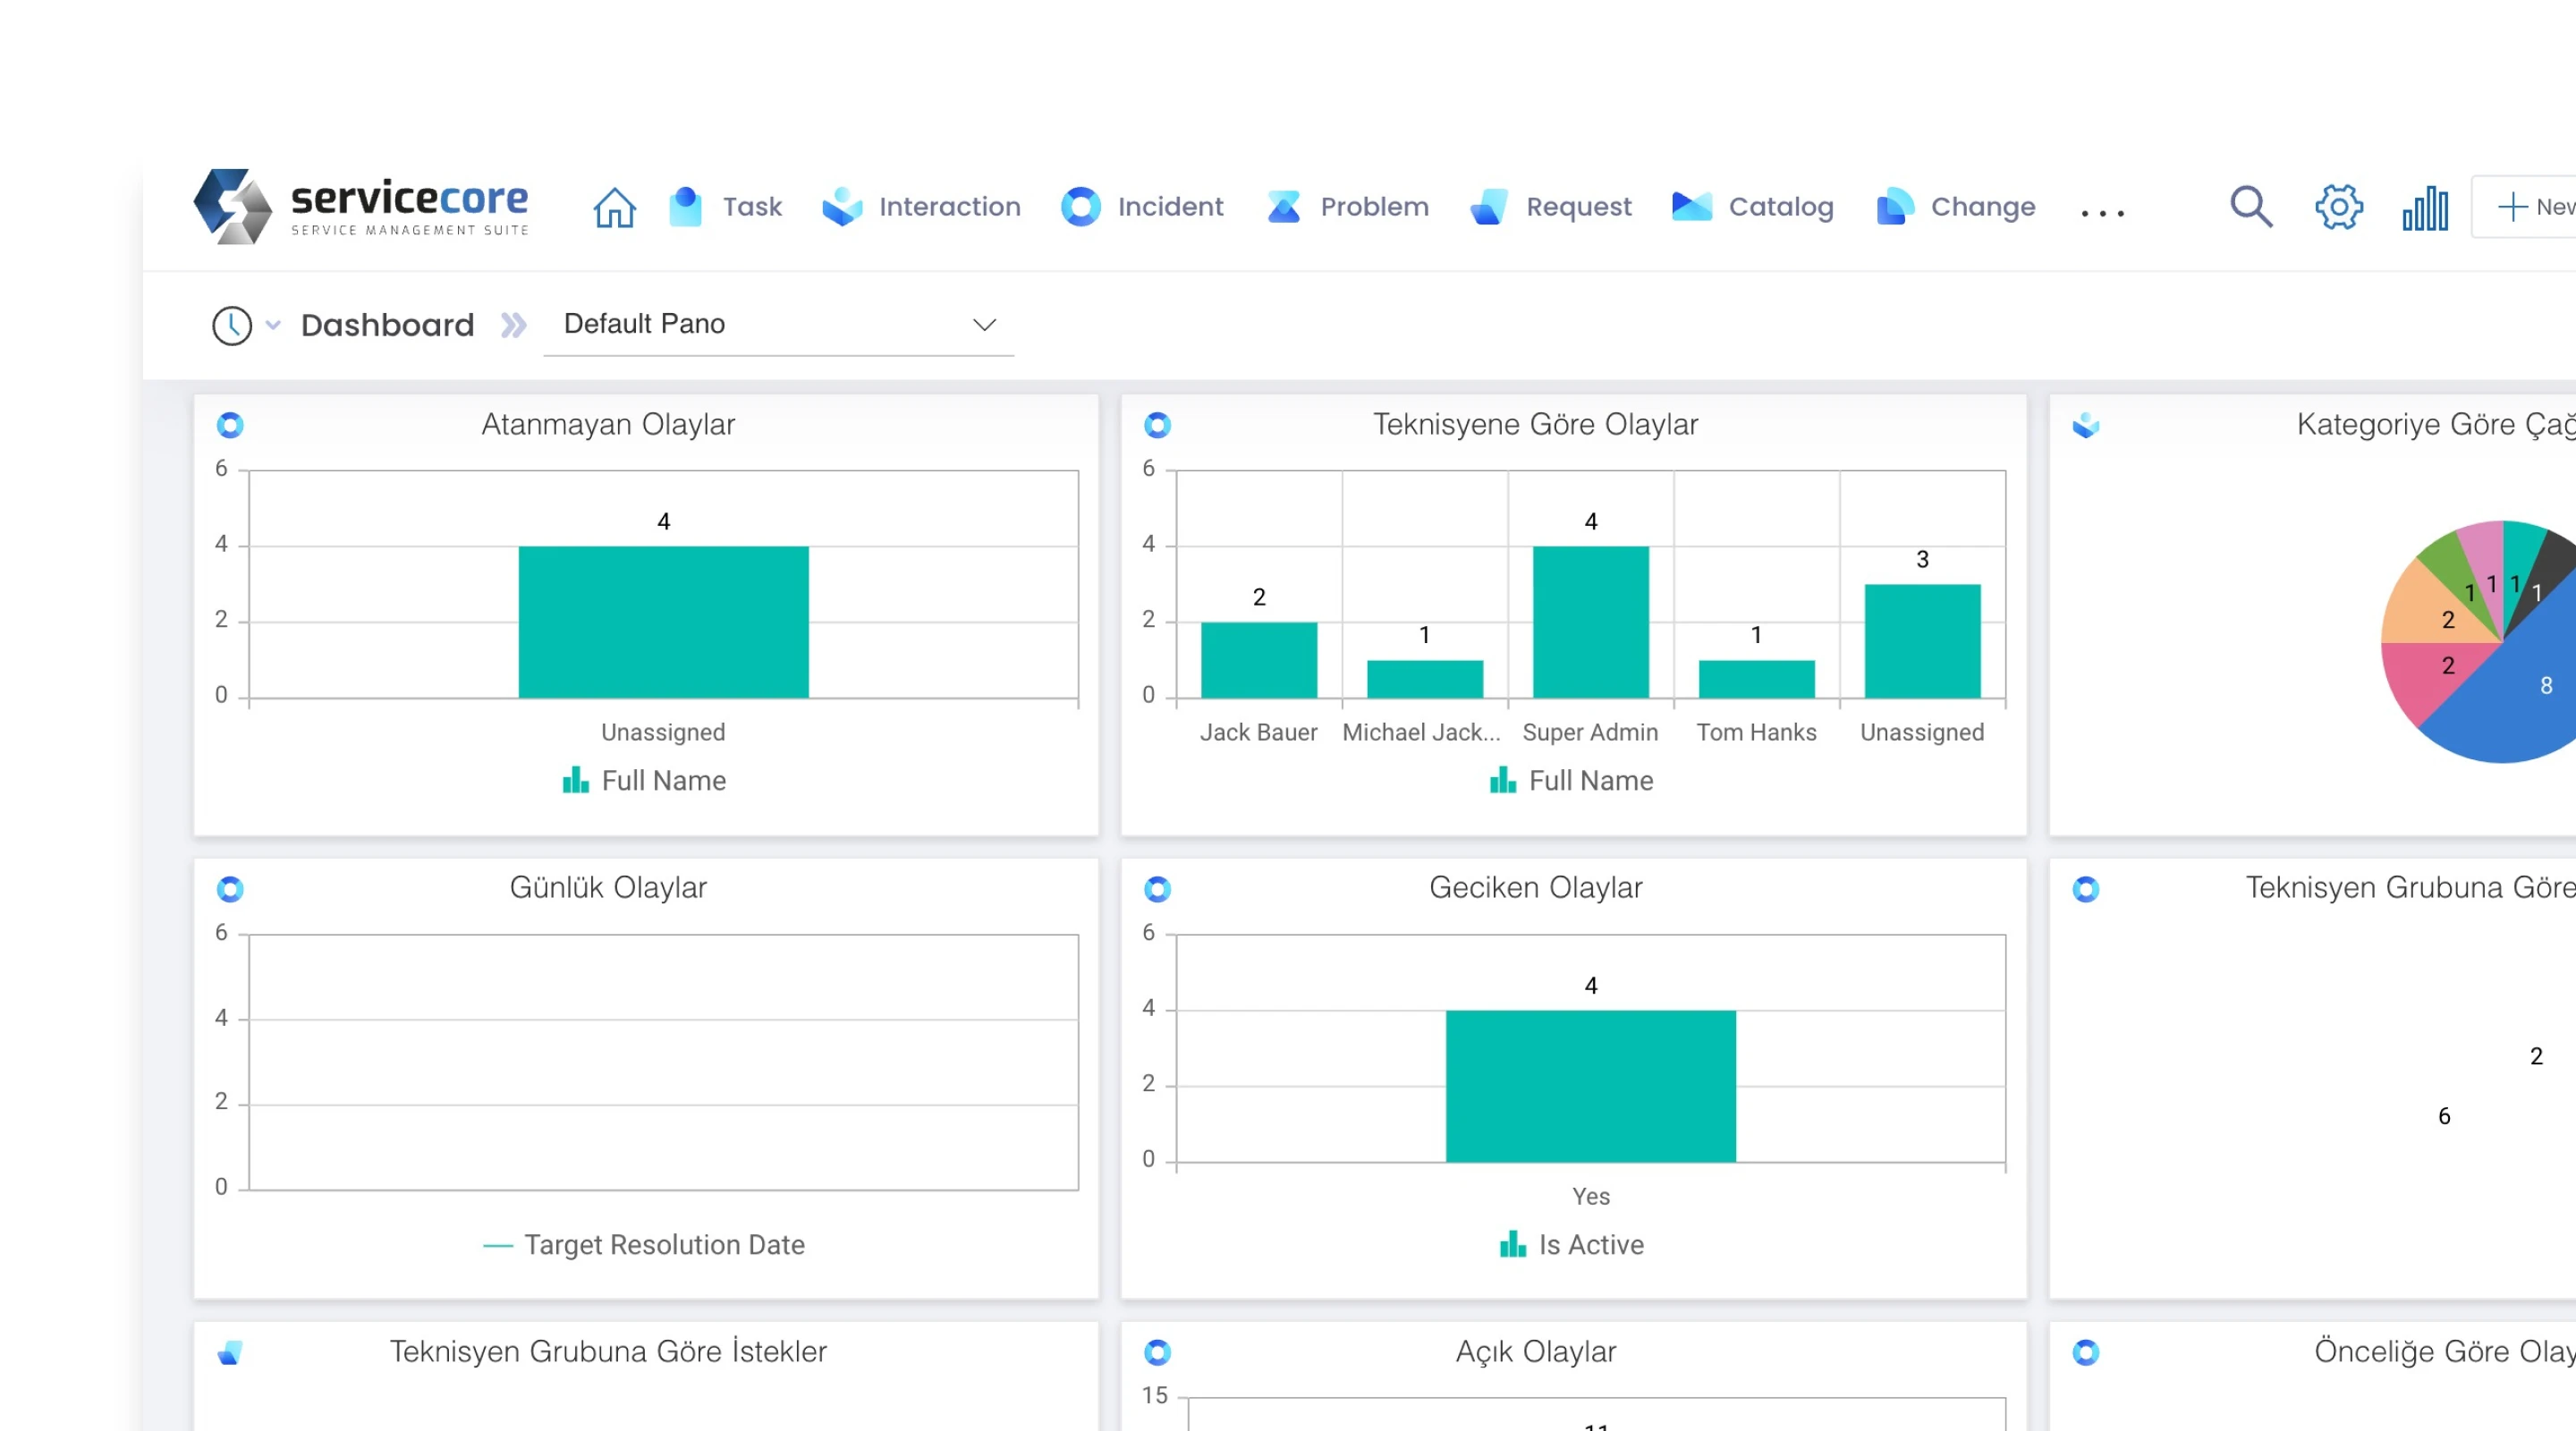This screenshot has width=2576, height=1431.
Task: Open the Change menu
Action: (x=1983, y=207)
